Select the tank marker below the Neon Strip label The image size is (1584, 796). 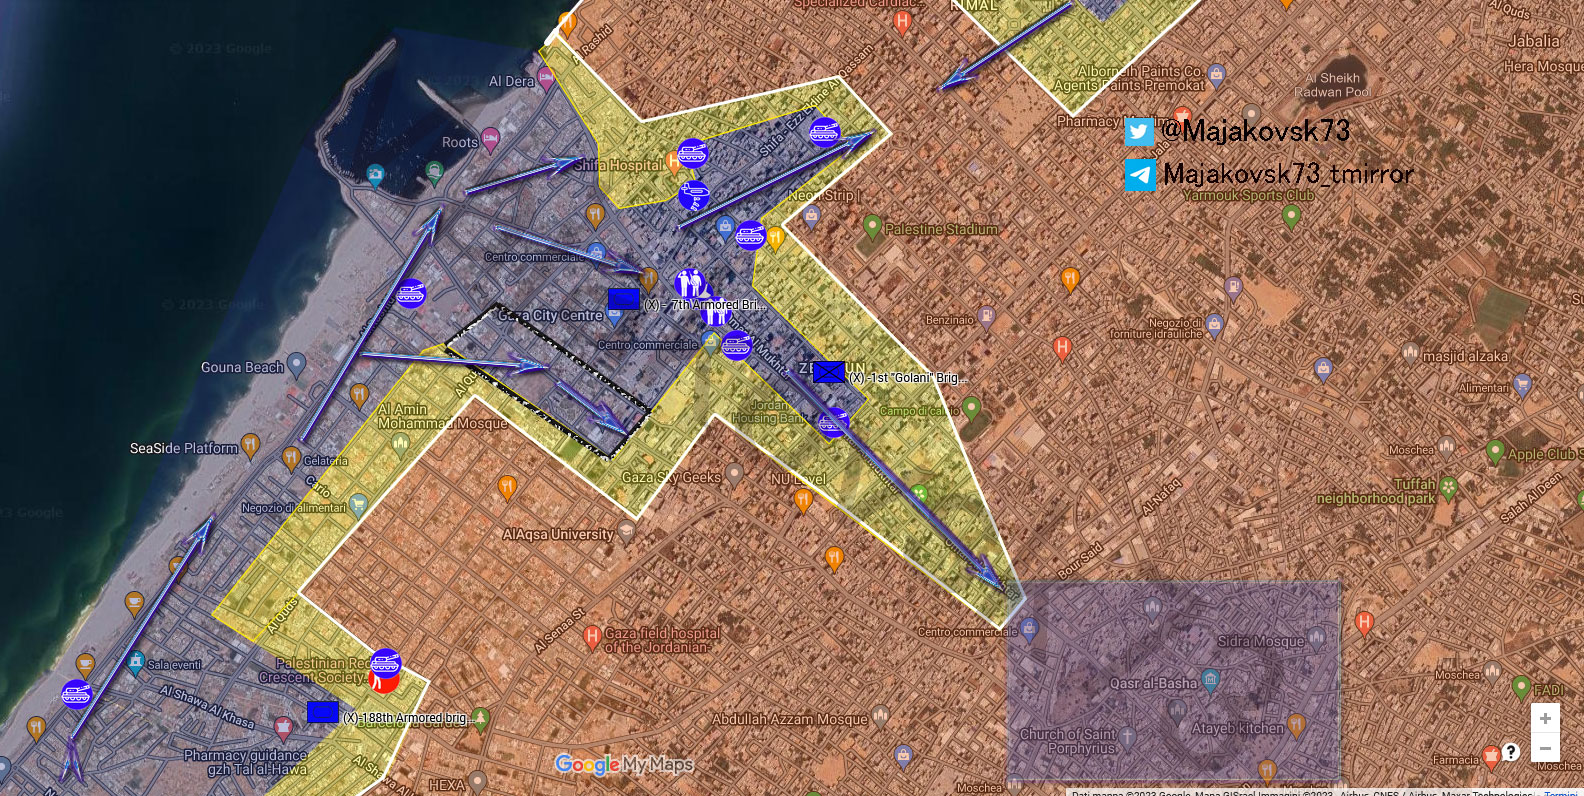pyautogui.click(x=750, y=236)
